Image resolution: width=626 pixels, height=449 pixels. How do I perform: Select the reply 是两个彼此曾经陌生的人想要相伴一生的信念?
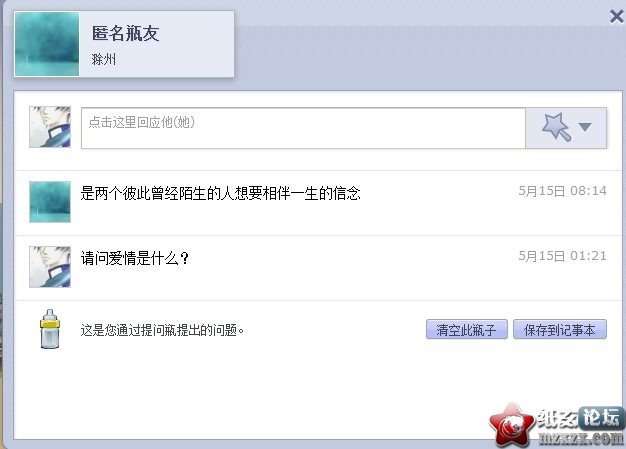point(220,193)
